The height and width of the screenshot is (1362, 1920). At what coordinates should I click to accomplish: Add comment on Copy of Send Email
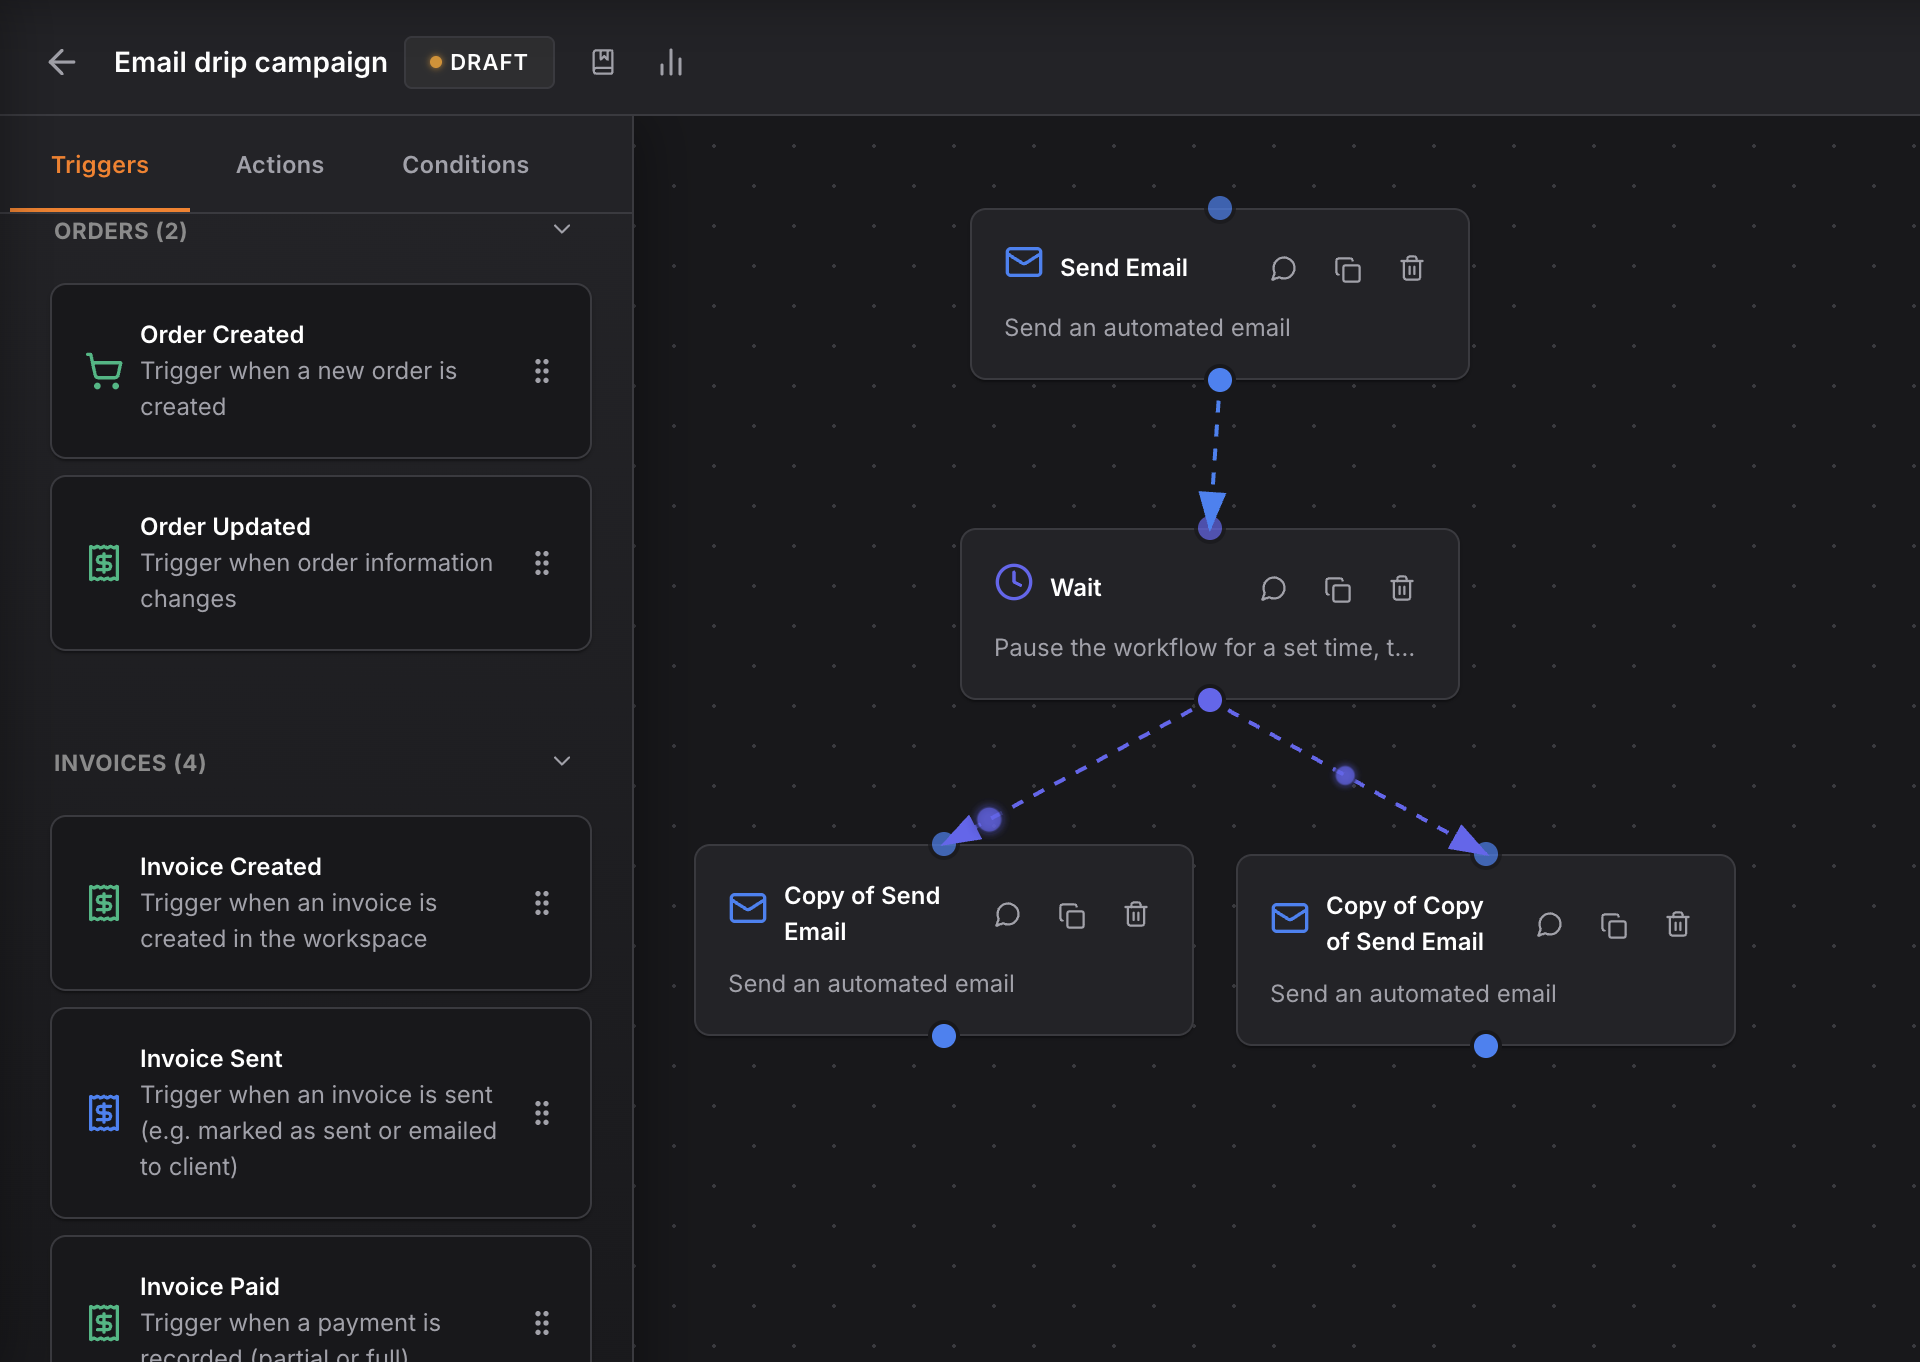point(1007,914)
